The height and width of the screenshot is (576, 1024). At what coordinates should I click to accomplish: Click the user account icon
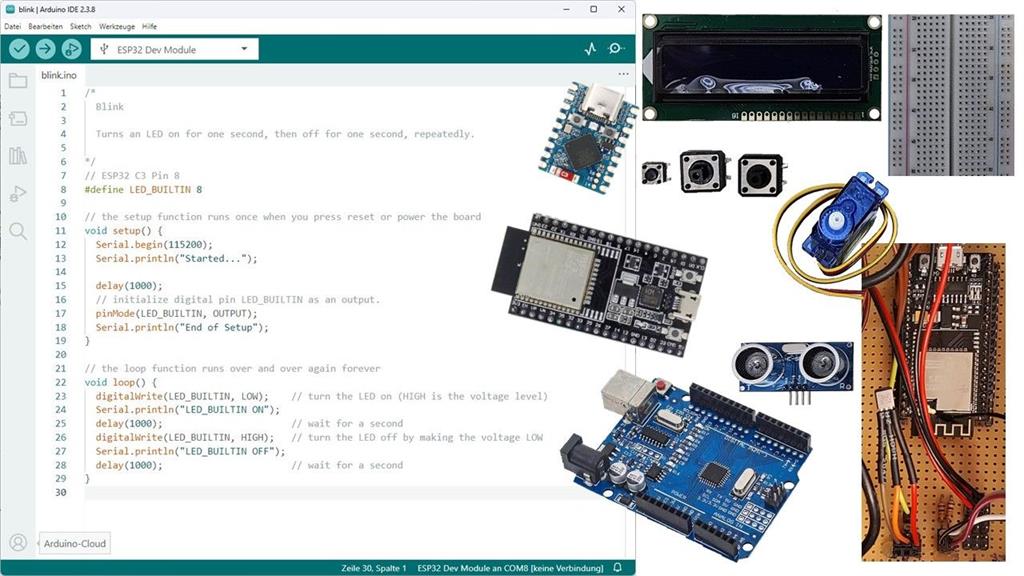click(x=18, y=543)
